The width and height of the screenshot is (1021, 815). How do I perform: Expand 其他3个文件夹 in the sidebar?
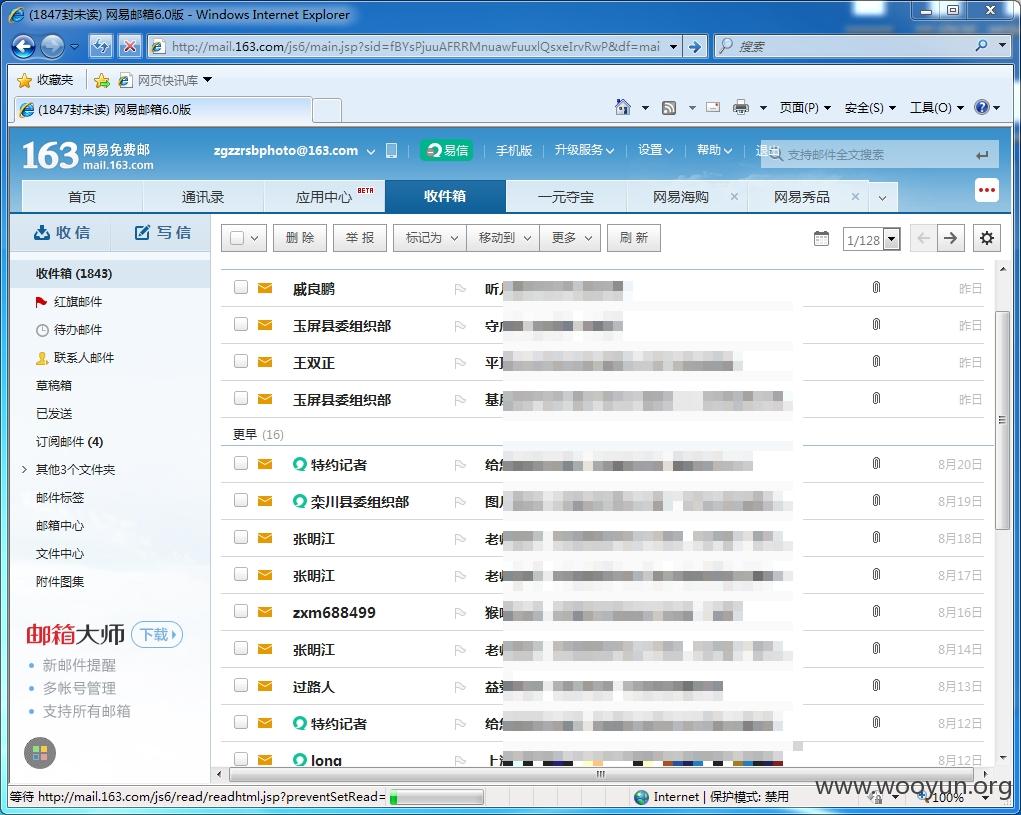[24, 469]
